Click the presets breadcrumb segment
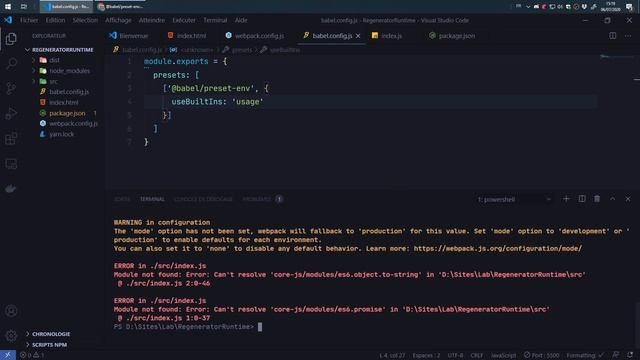 pos(242,50)
